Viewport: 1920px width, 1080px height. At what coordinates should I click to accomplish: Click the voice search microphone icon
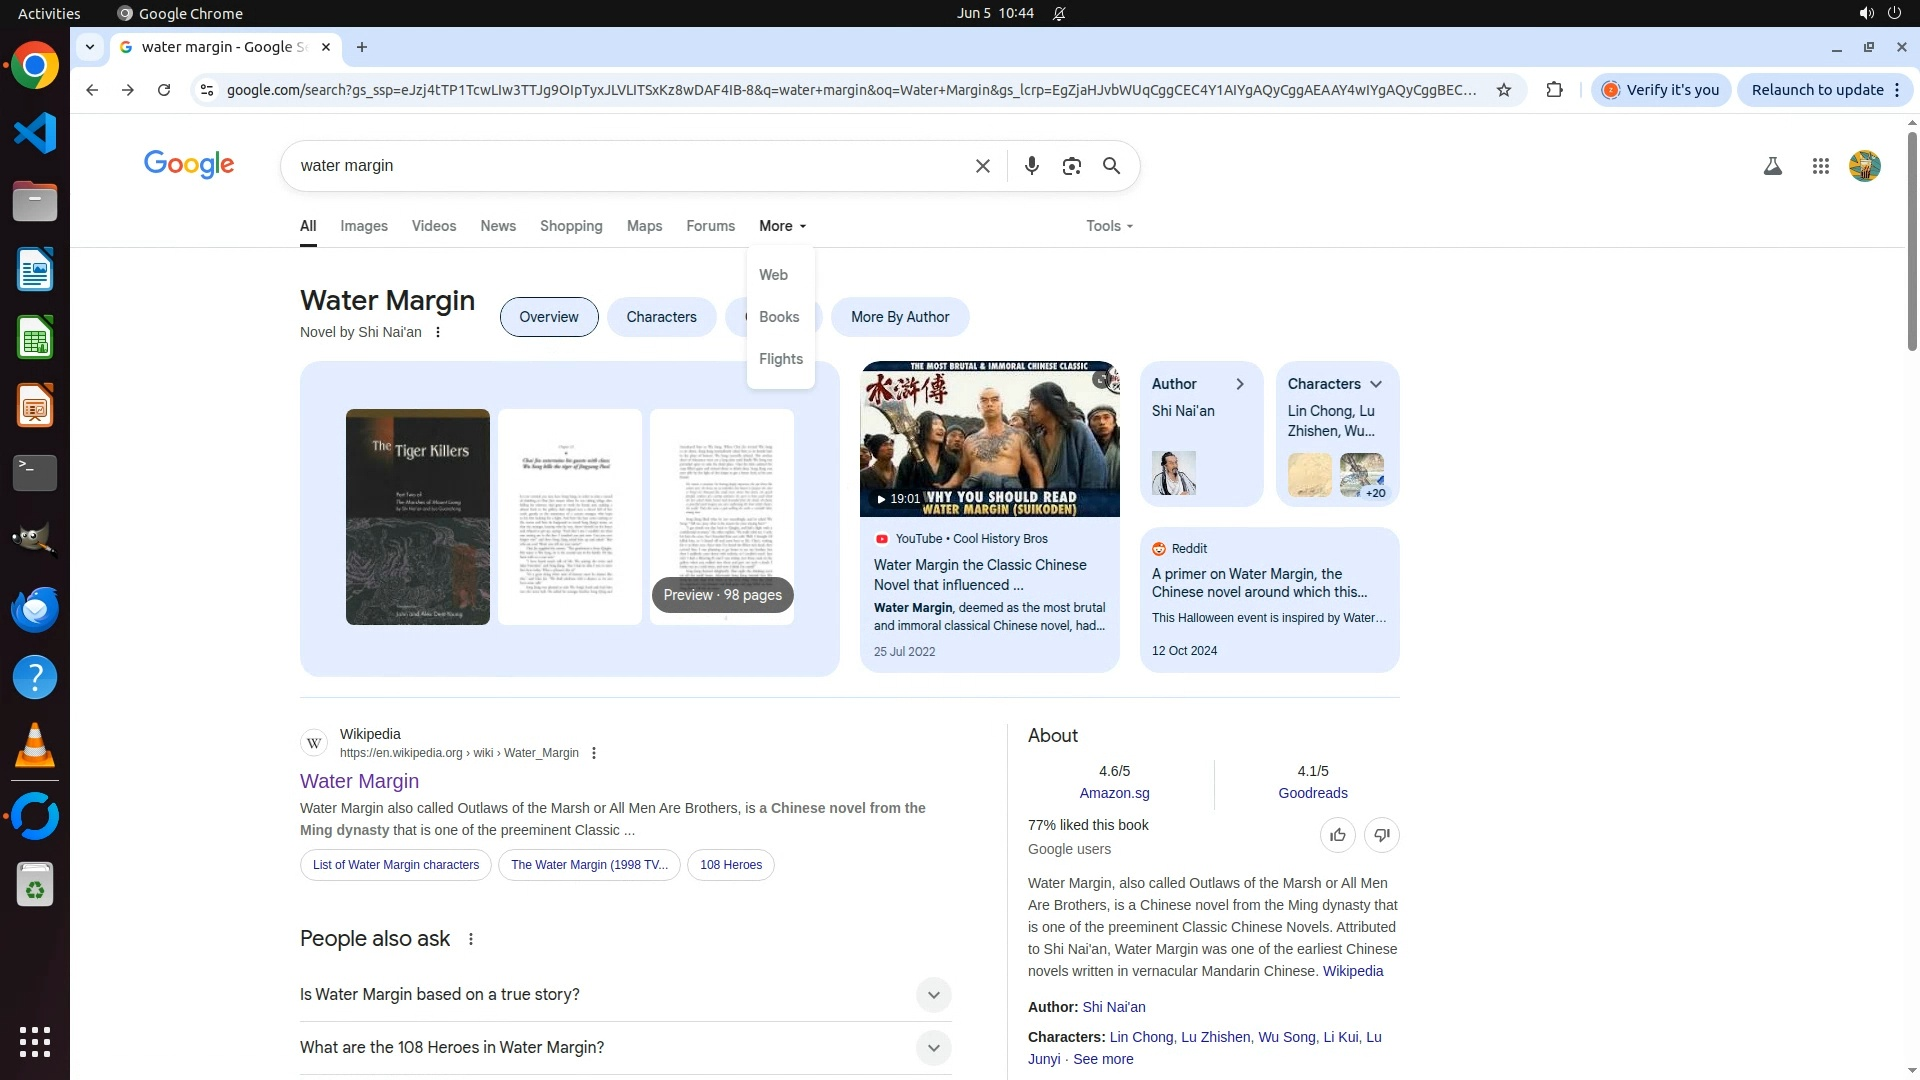[x=1031, y=166]
